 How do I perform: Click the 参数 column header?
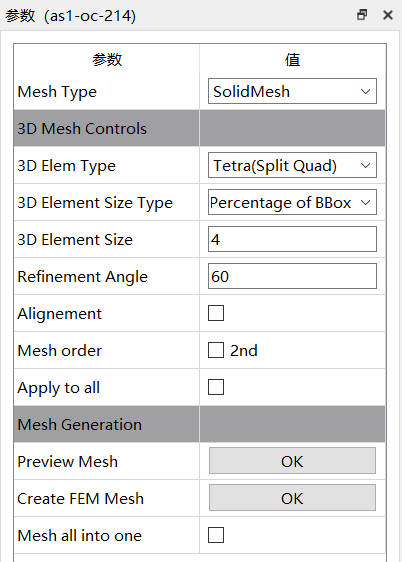click(107, 59)
